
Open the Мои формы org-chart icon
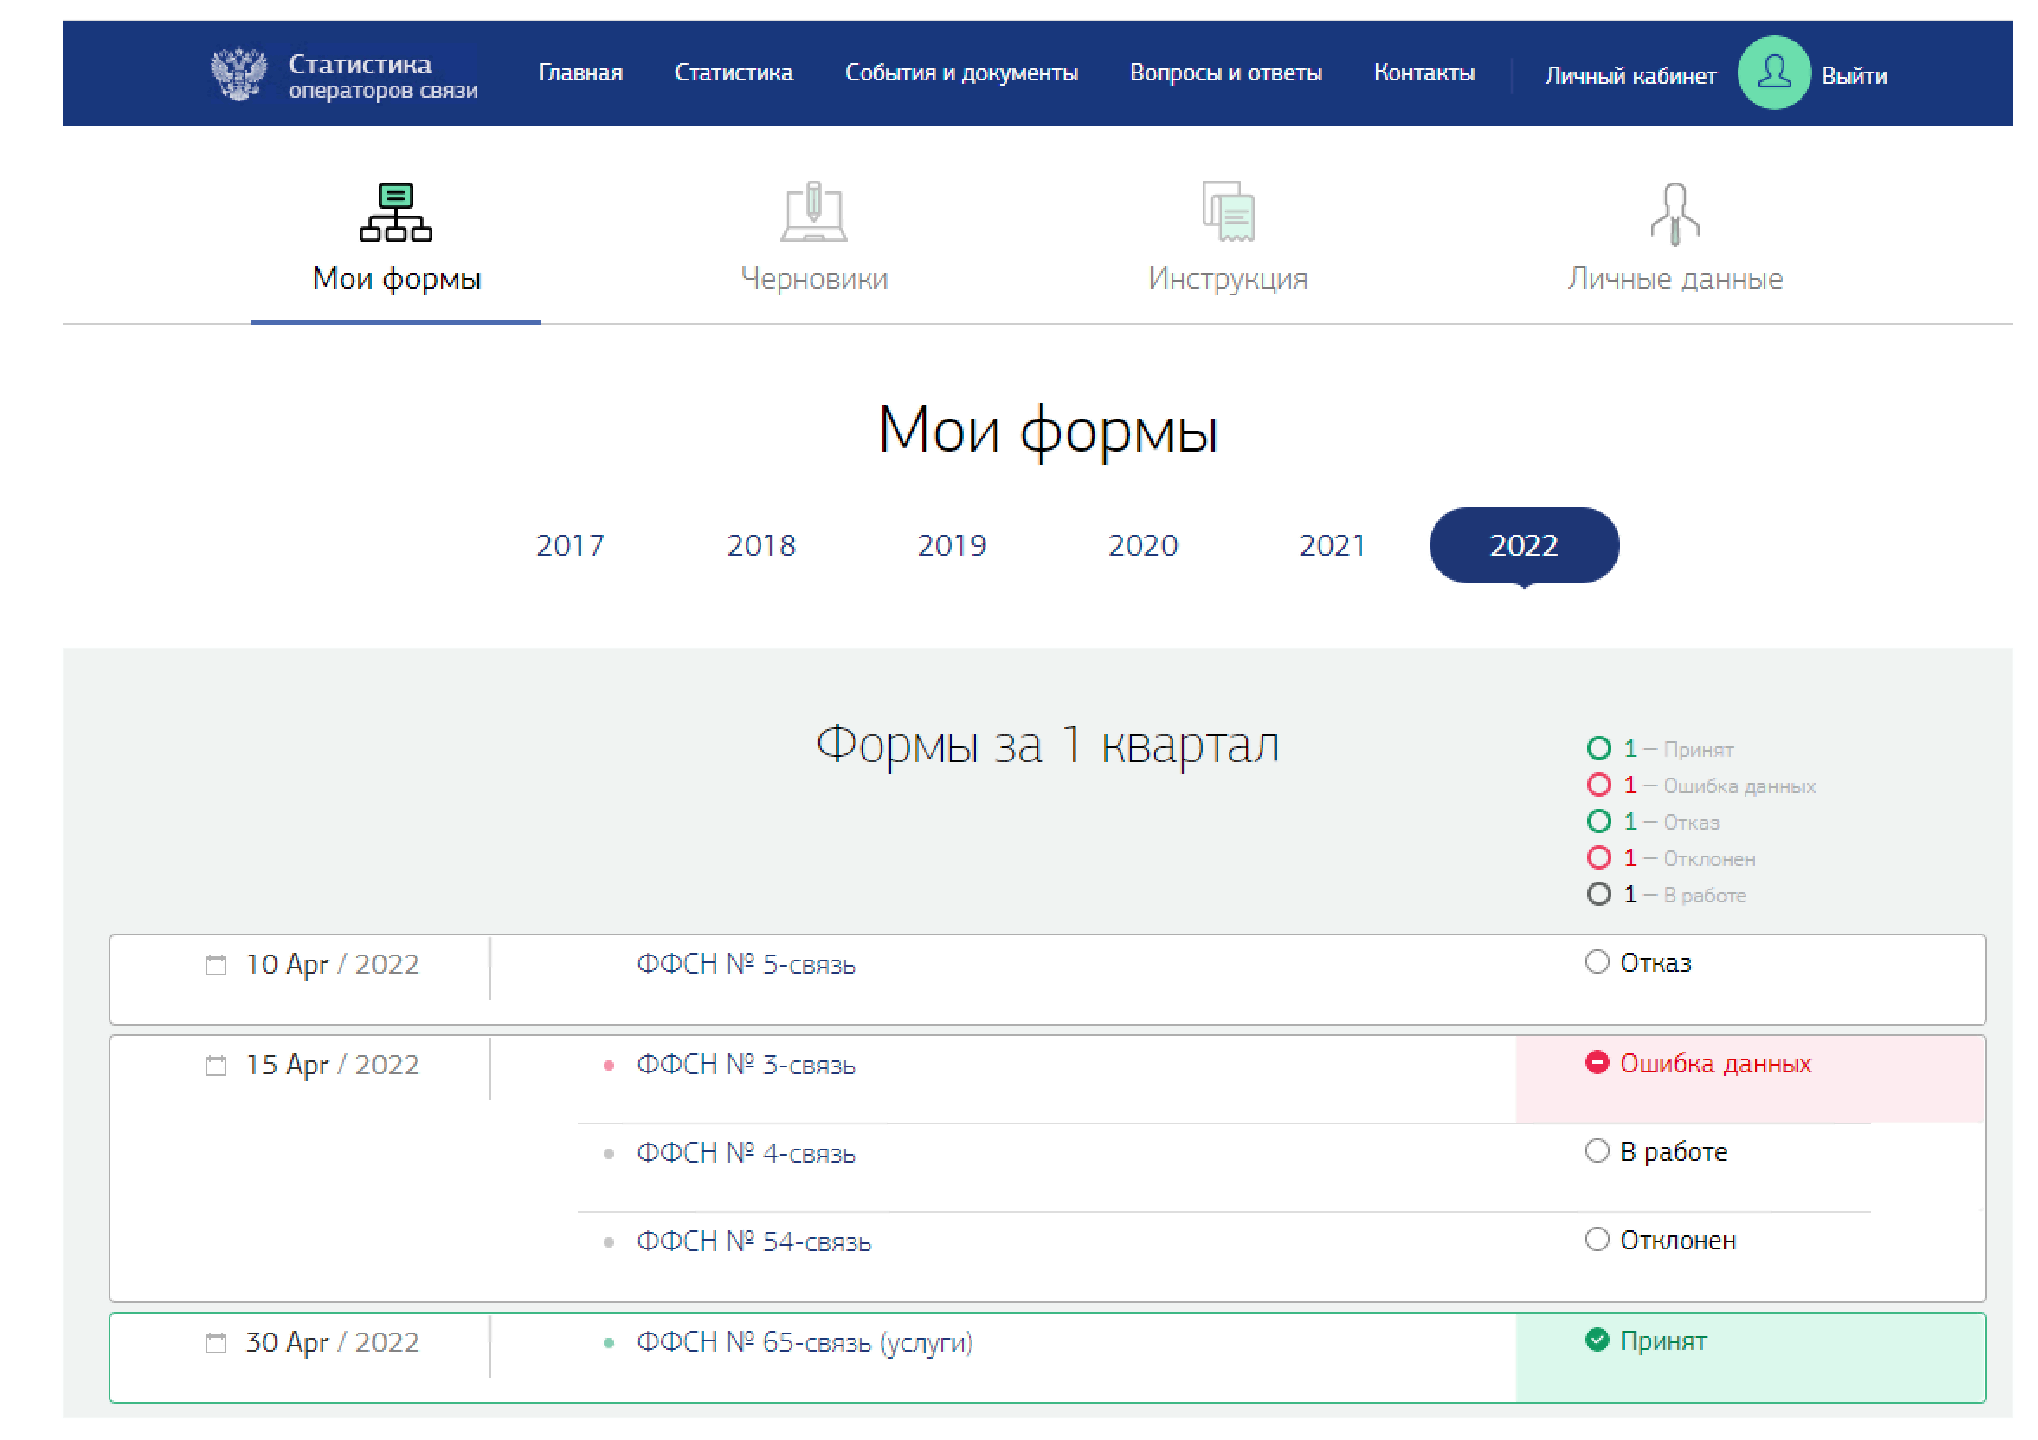click(x=396, y=212)
